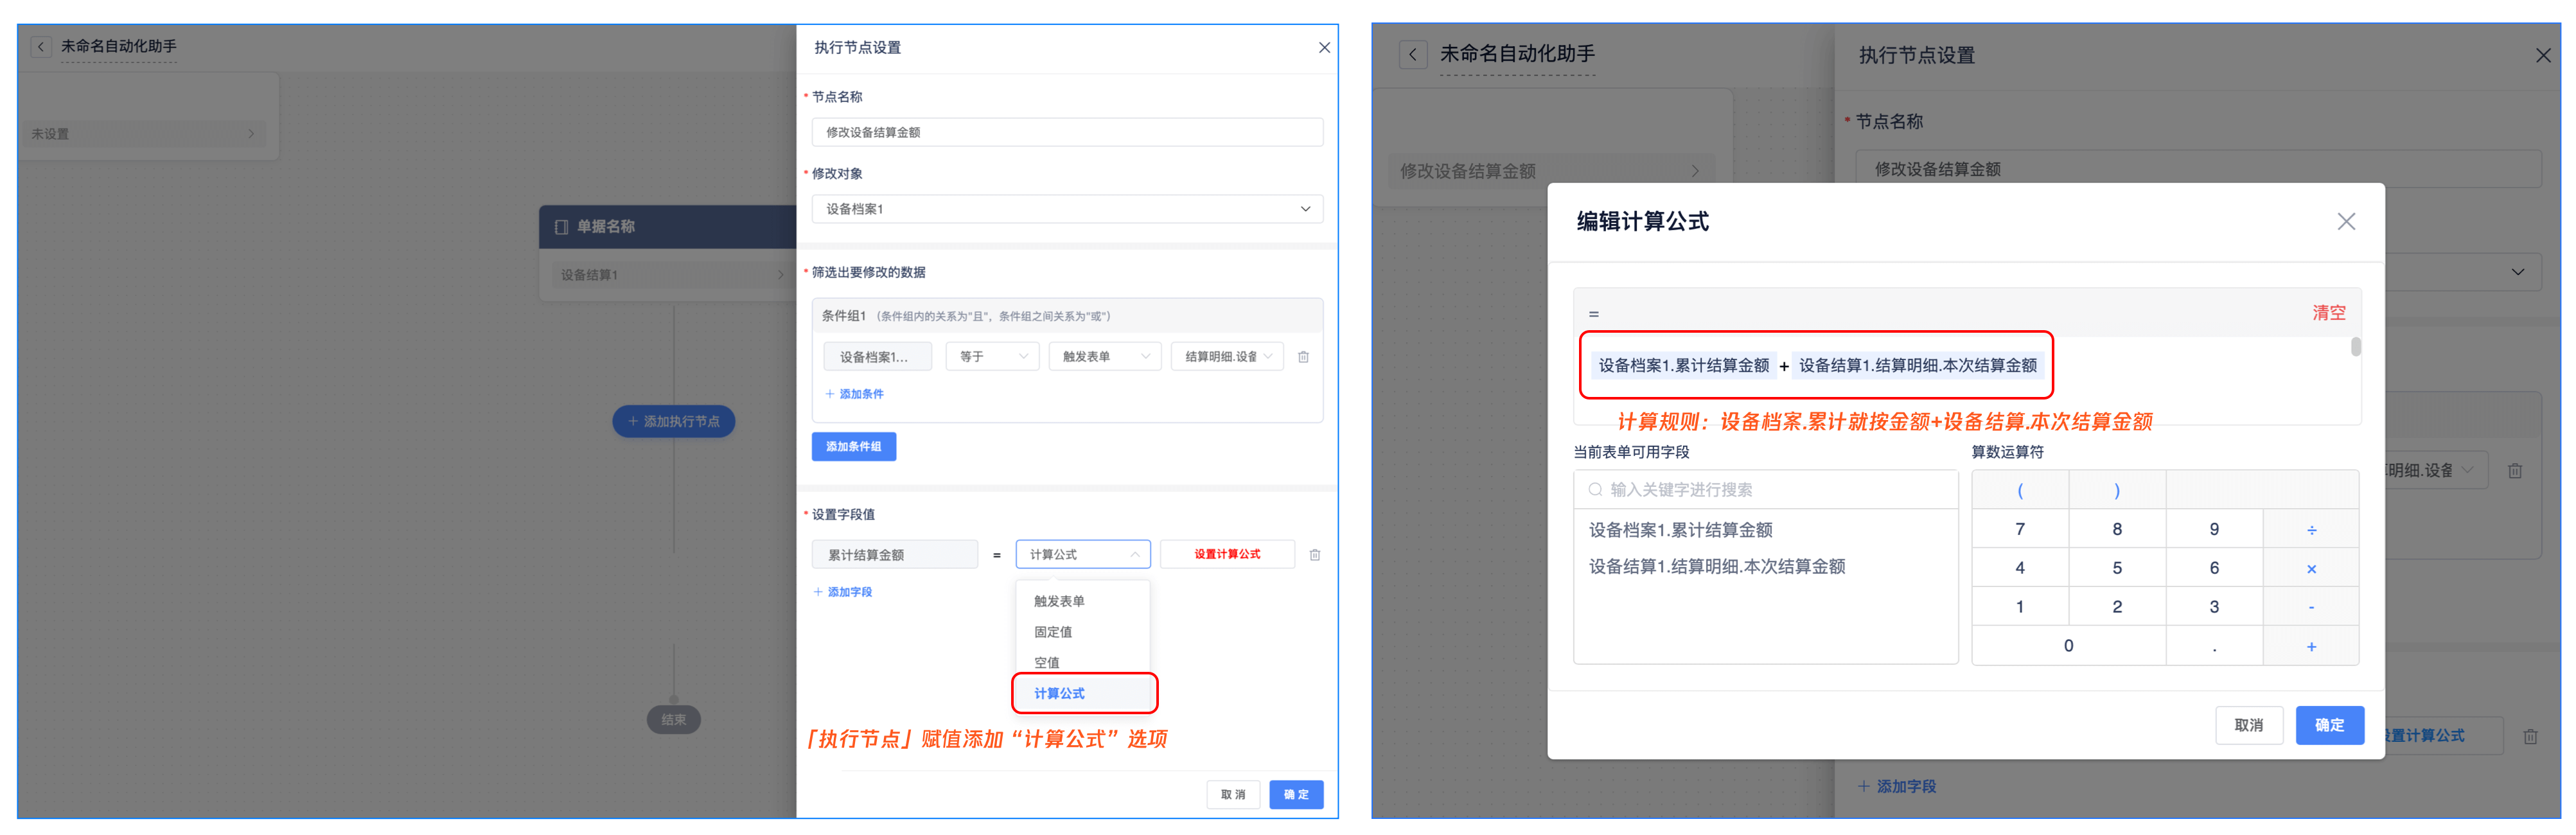
Task: Click the 添加条件组 button
Action: coord(853,447)
